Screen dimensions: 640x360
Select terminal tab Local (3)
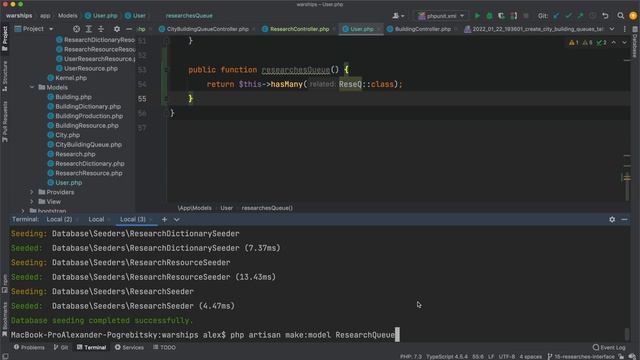coord(133,220)
